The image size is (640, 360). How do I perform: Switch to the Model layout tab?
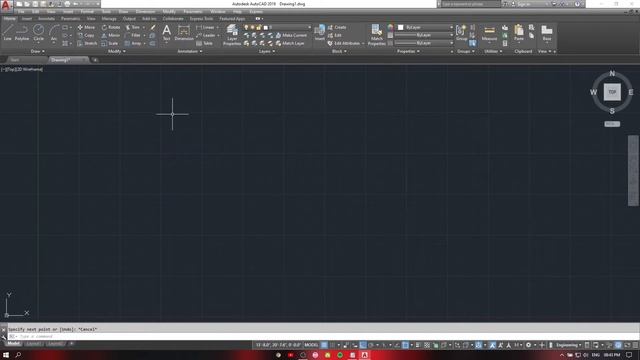pos(13,344)
